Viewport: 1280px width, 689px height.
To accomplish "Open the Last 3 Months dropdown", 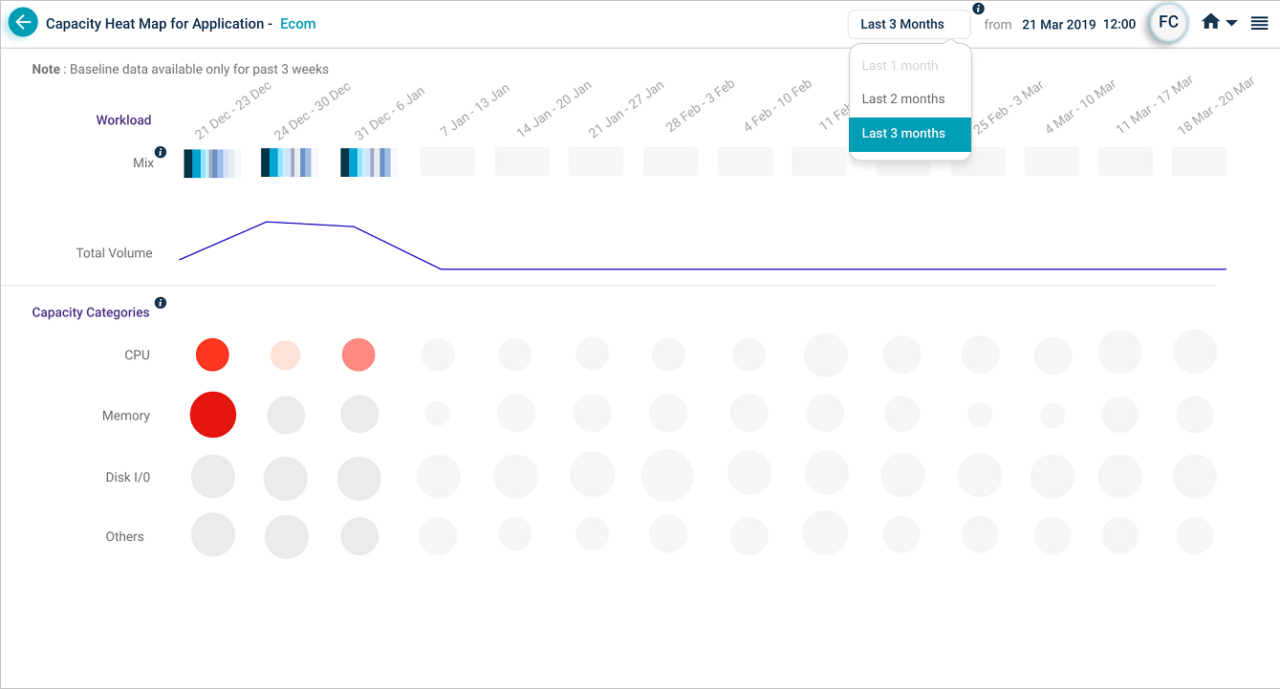I will point(908,23).
